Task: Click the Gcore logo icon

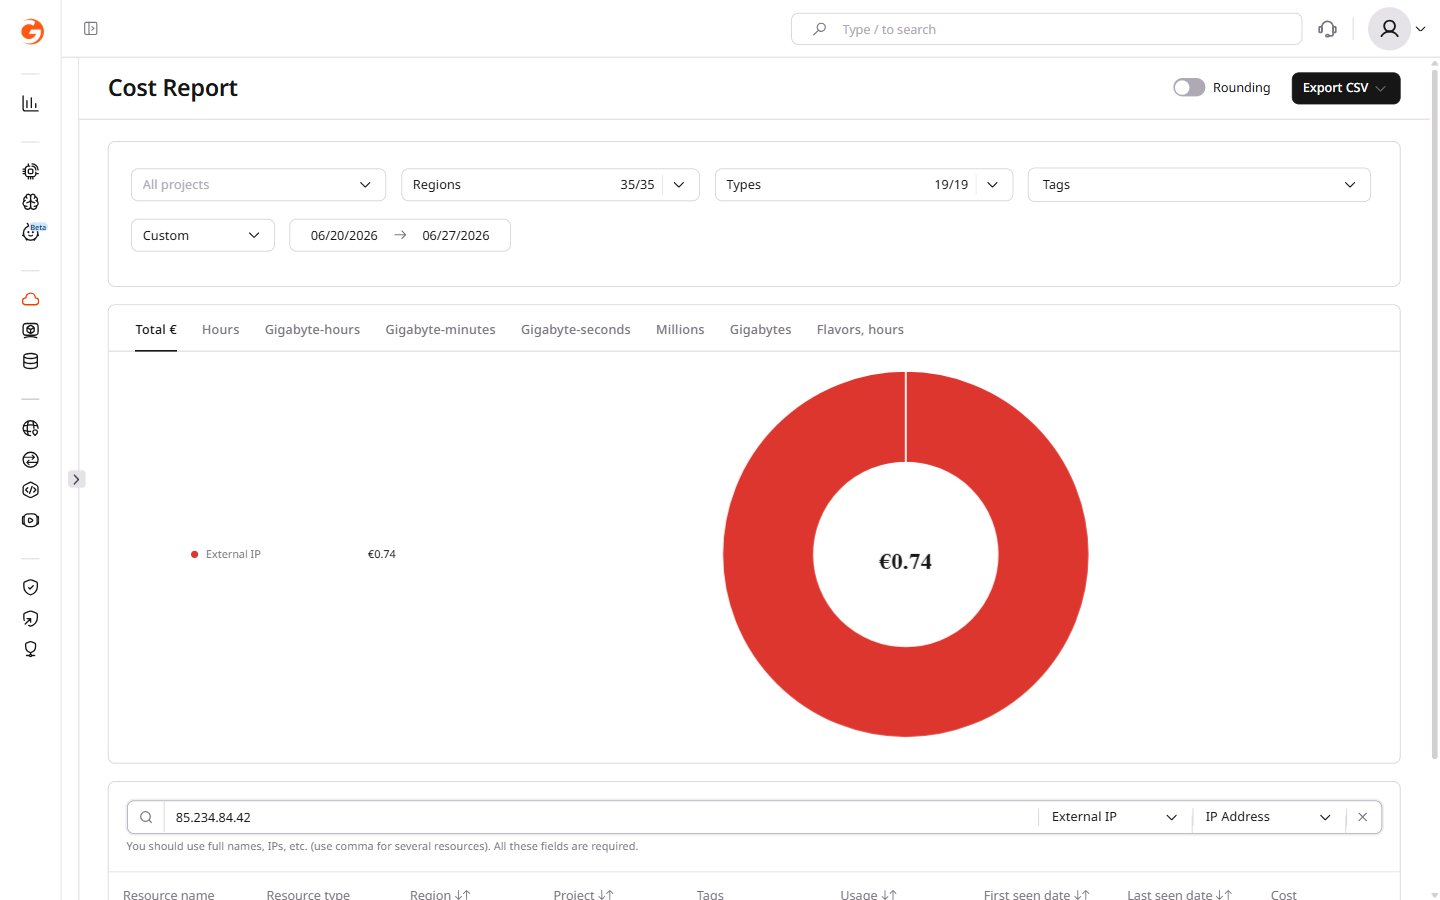Action: point(32,31)
